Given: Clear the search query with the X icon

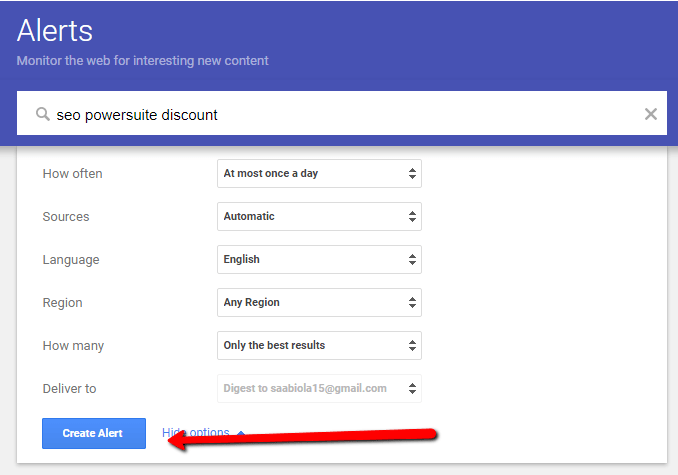Looking at the screenshot, I should coord(650,114).
